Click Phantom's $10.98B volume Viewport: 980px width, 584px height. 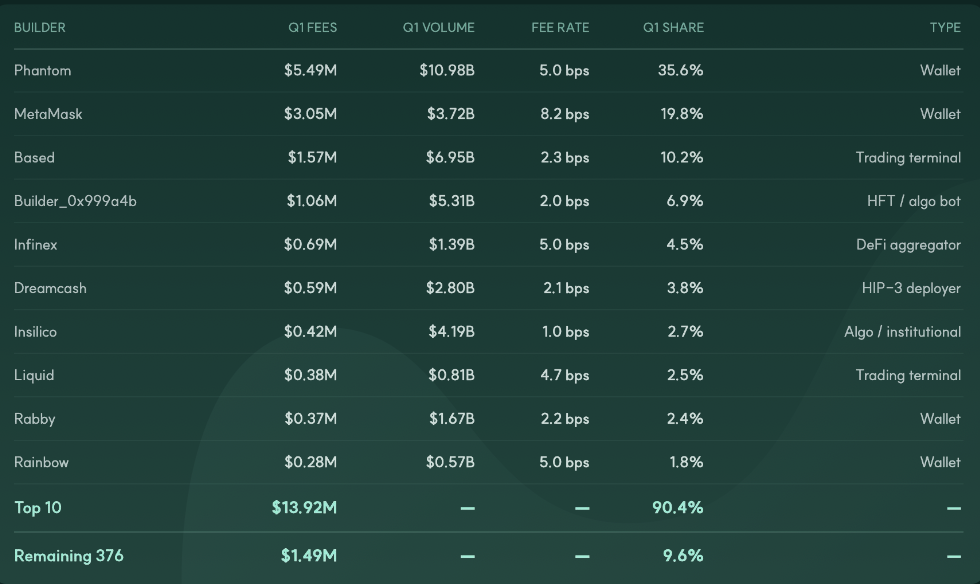tap(447, 70)
